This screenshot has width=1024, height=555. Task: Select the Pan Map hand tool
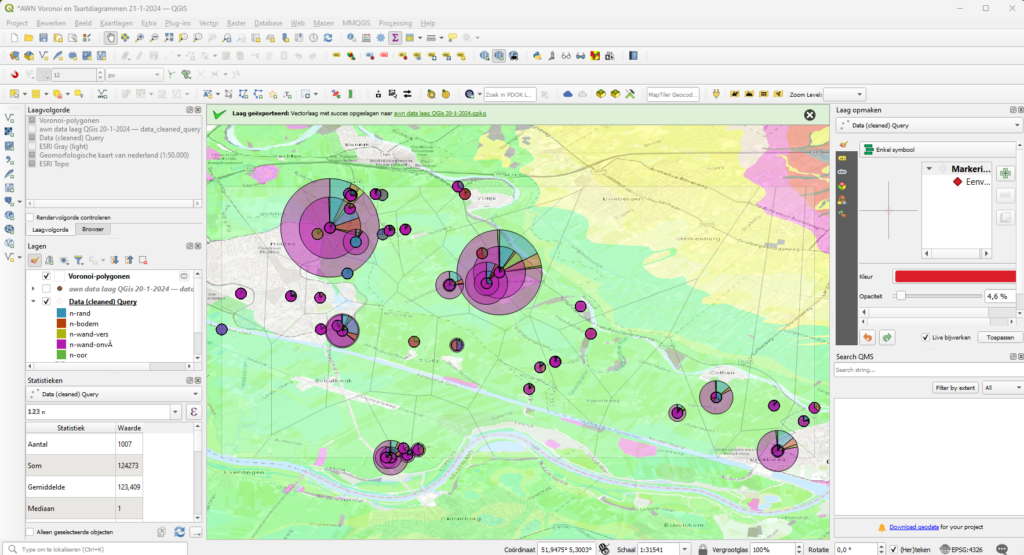[x=110, y=37]
